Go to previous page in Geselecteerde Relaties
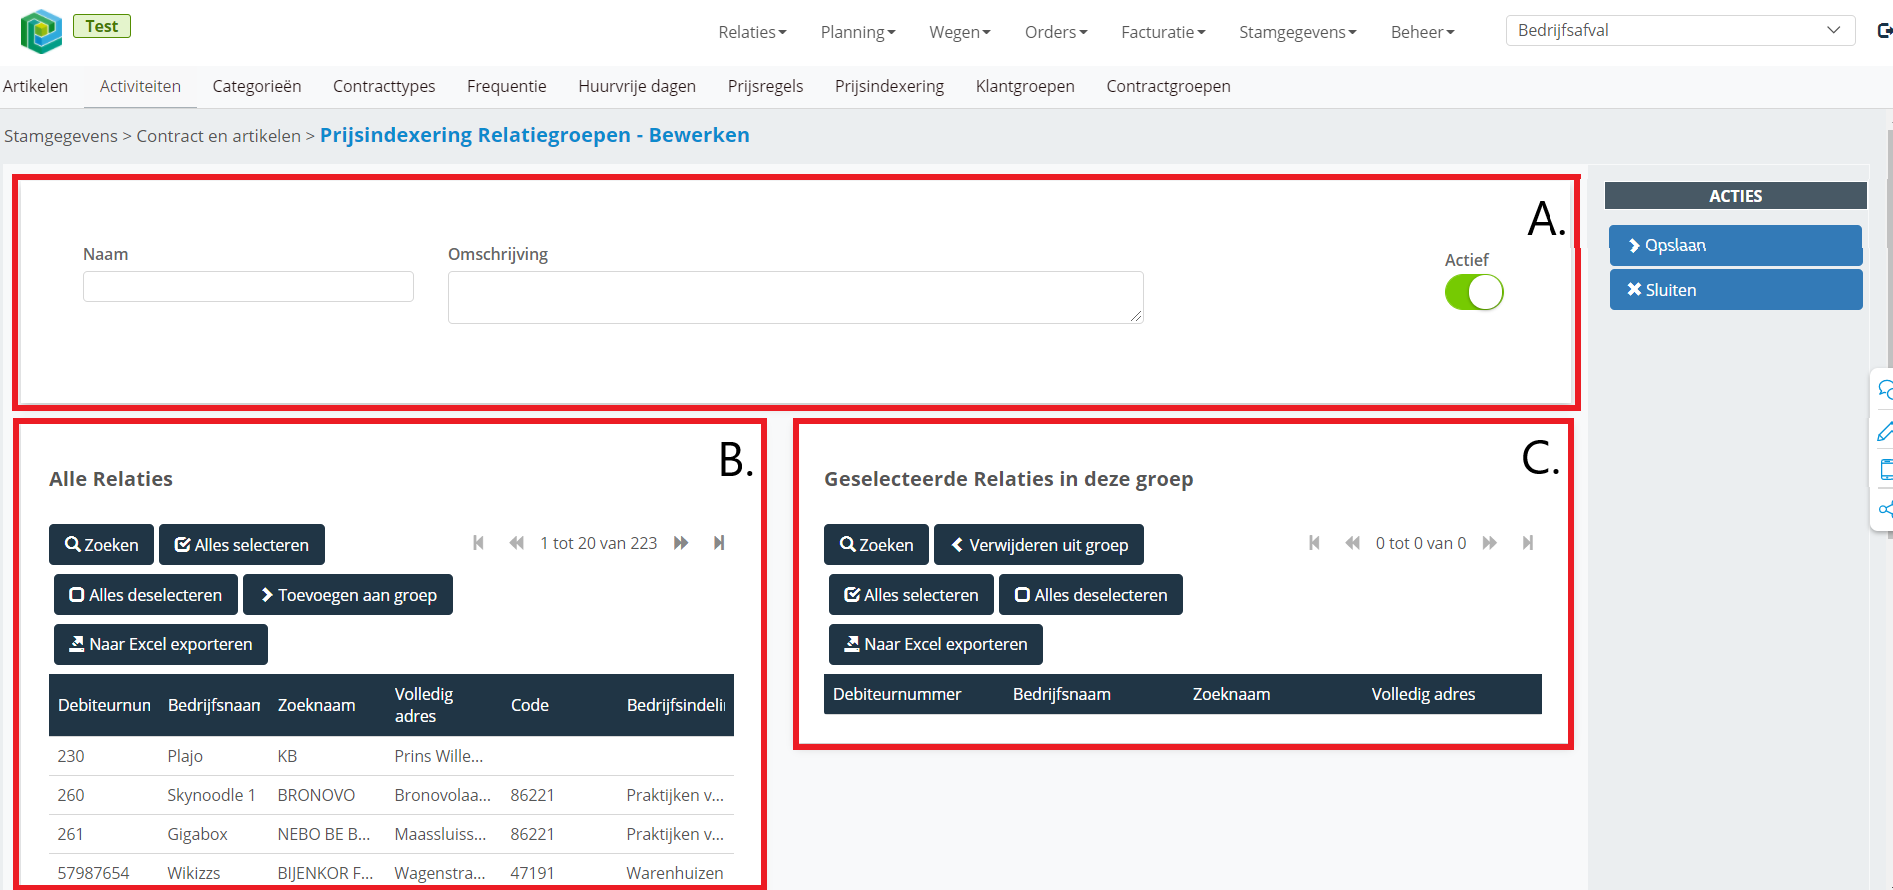The width and height of the screenshot is (1893, 890). coord(1353,543)
